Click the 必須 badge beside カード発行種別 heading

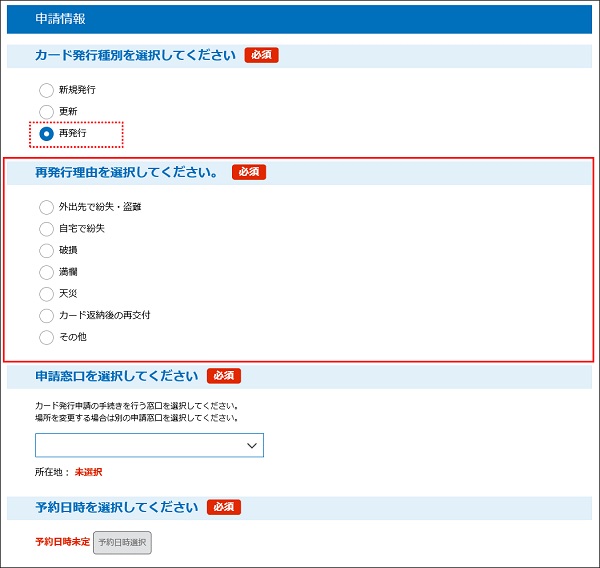(x=261, y=55)
